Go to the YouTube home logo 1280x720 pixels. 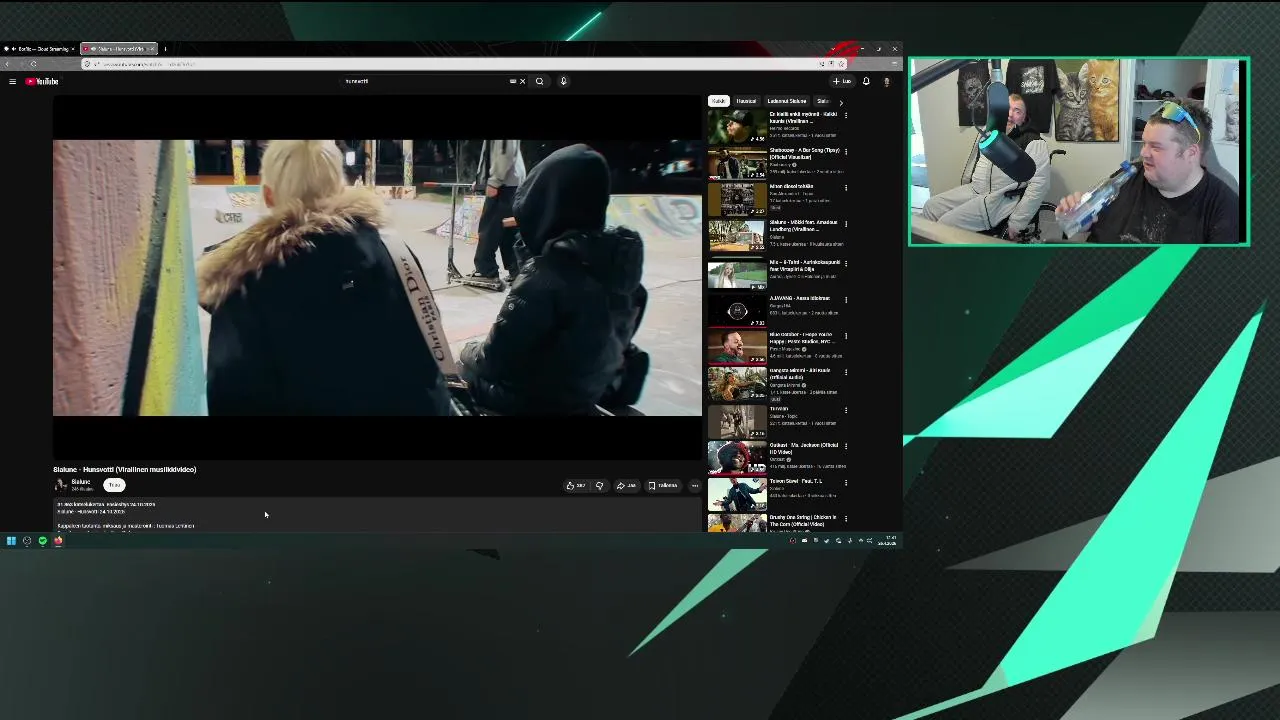42,81
